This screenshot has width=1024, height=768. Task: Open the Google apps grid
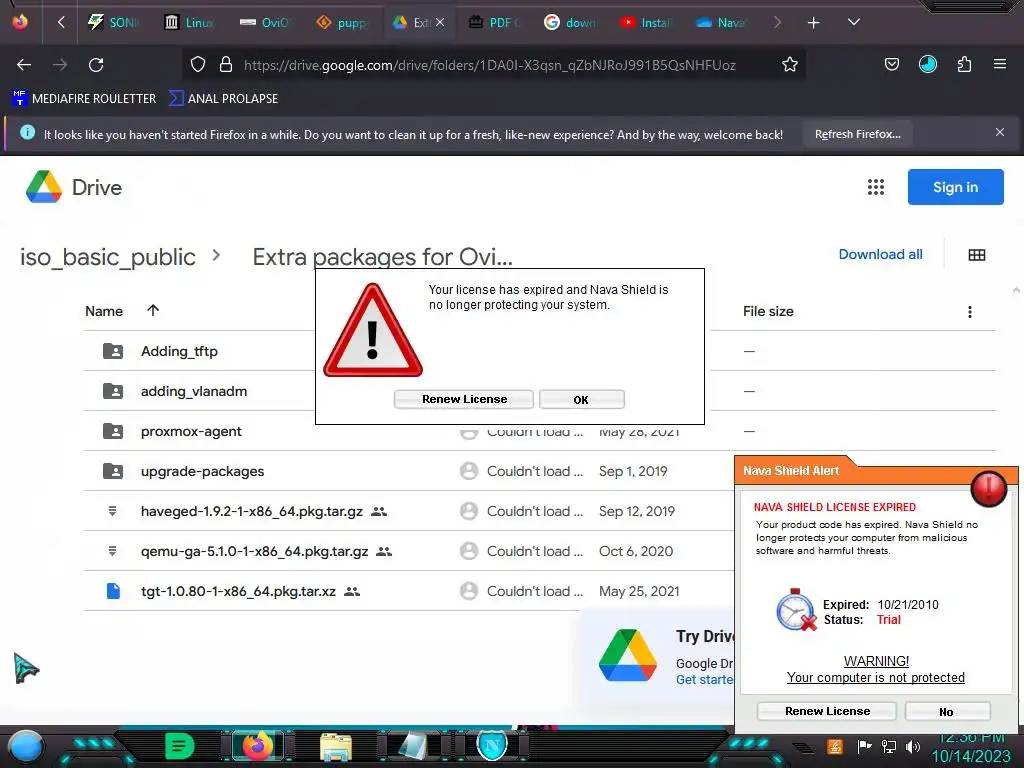(876, 187)
